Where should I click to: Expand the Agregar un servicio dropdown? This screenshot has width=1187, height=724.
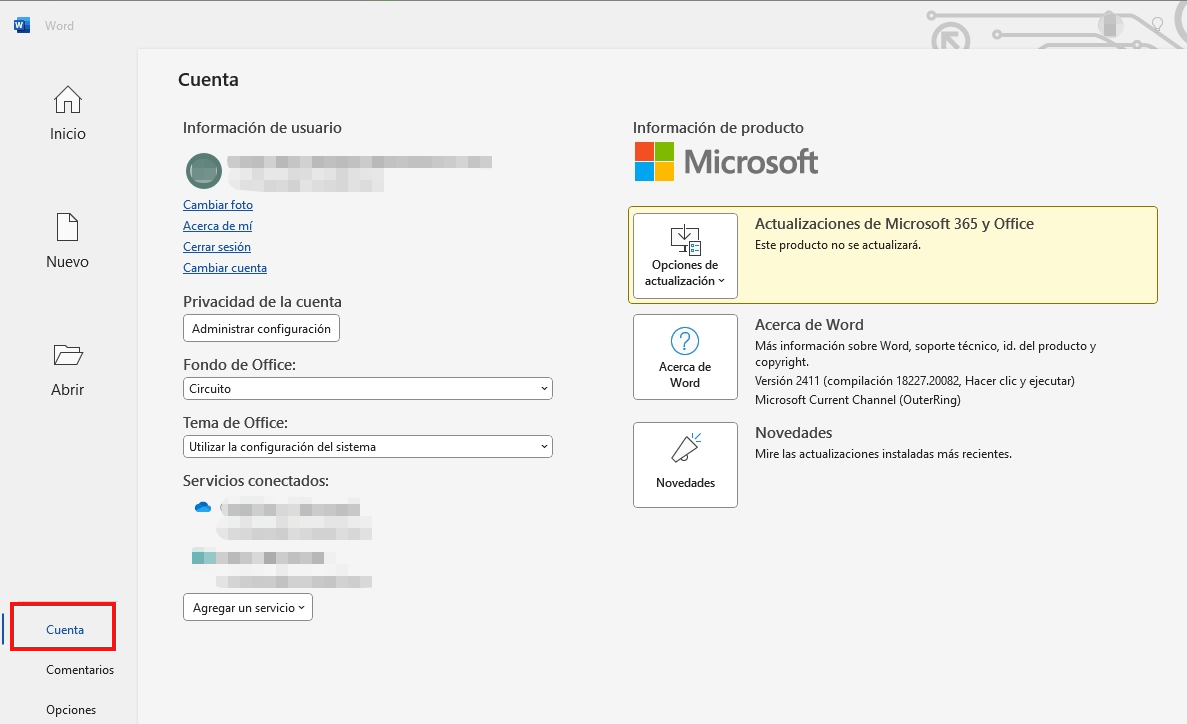pos(248,607)
